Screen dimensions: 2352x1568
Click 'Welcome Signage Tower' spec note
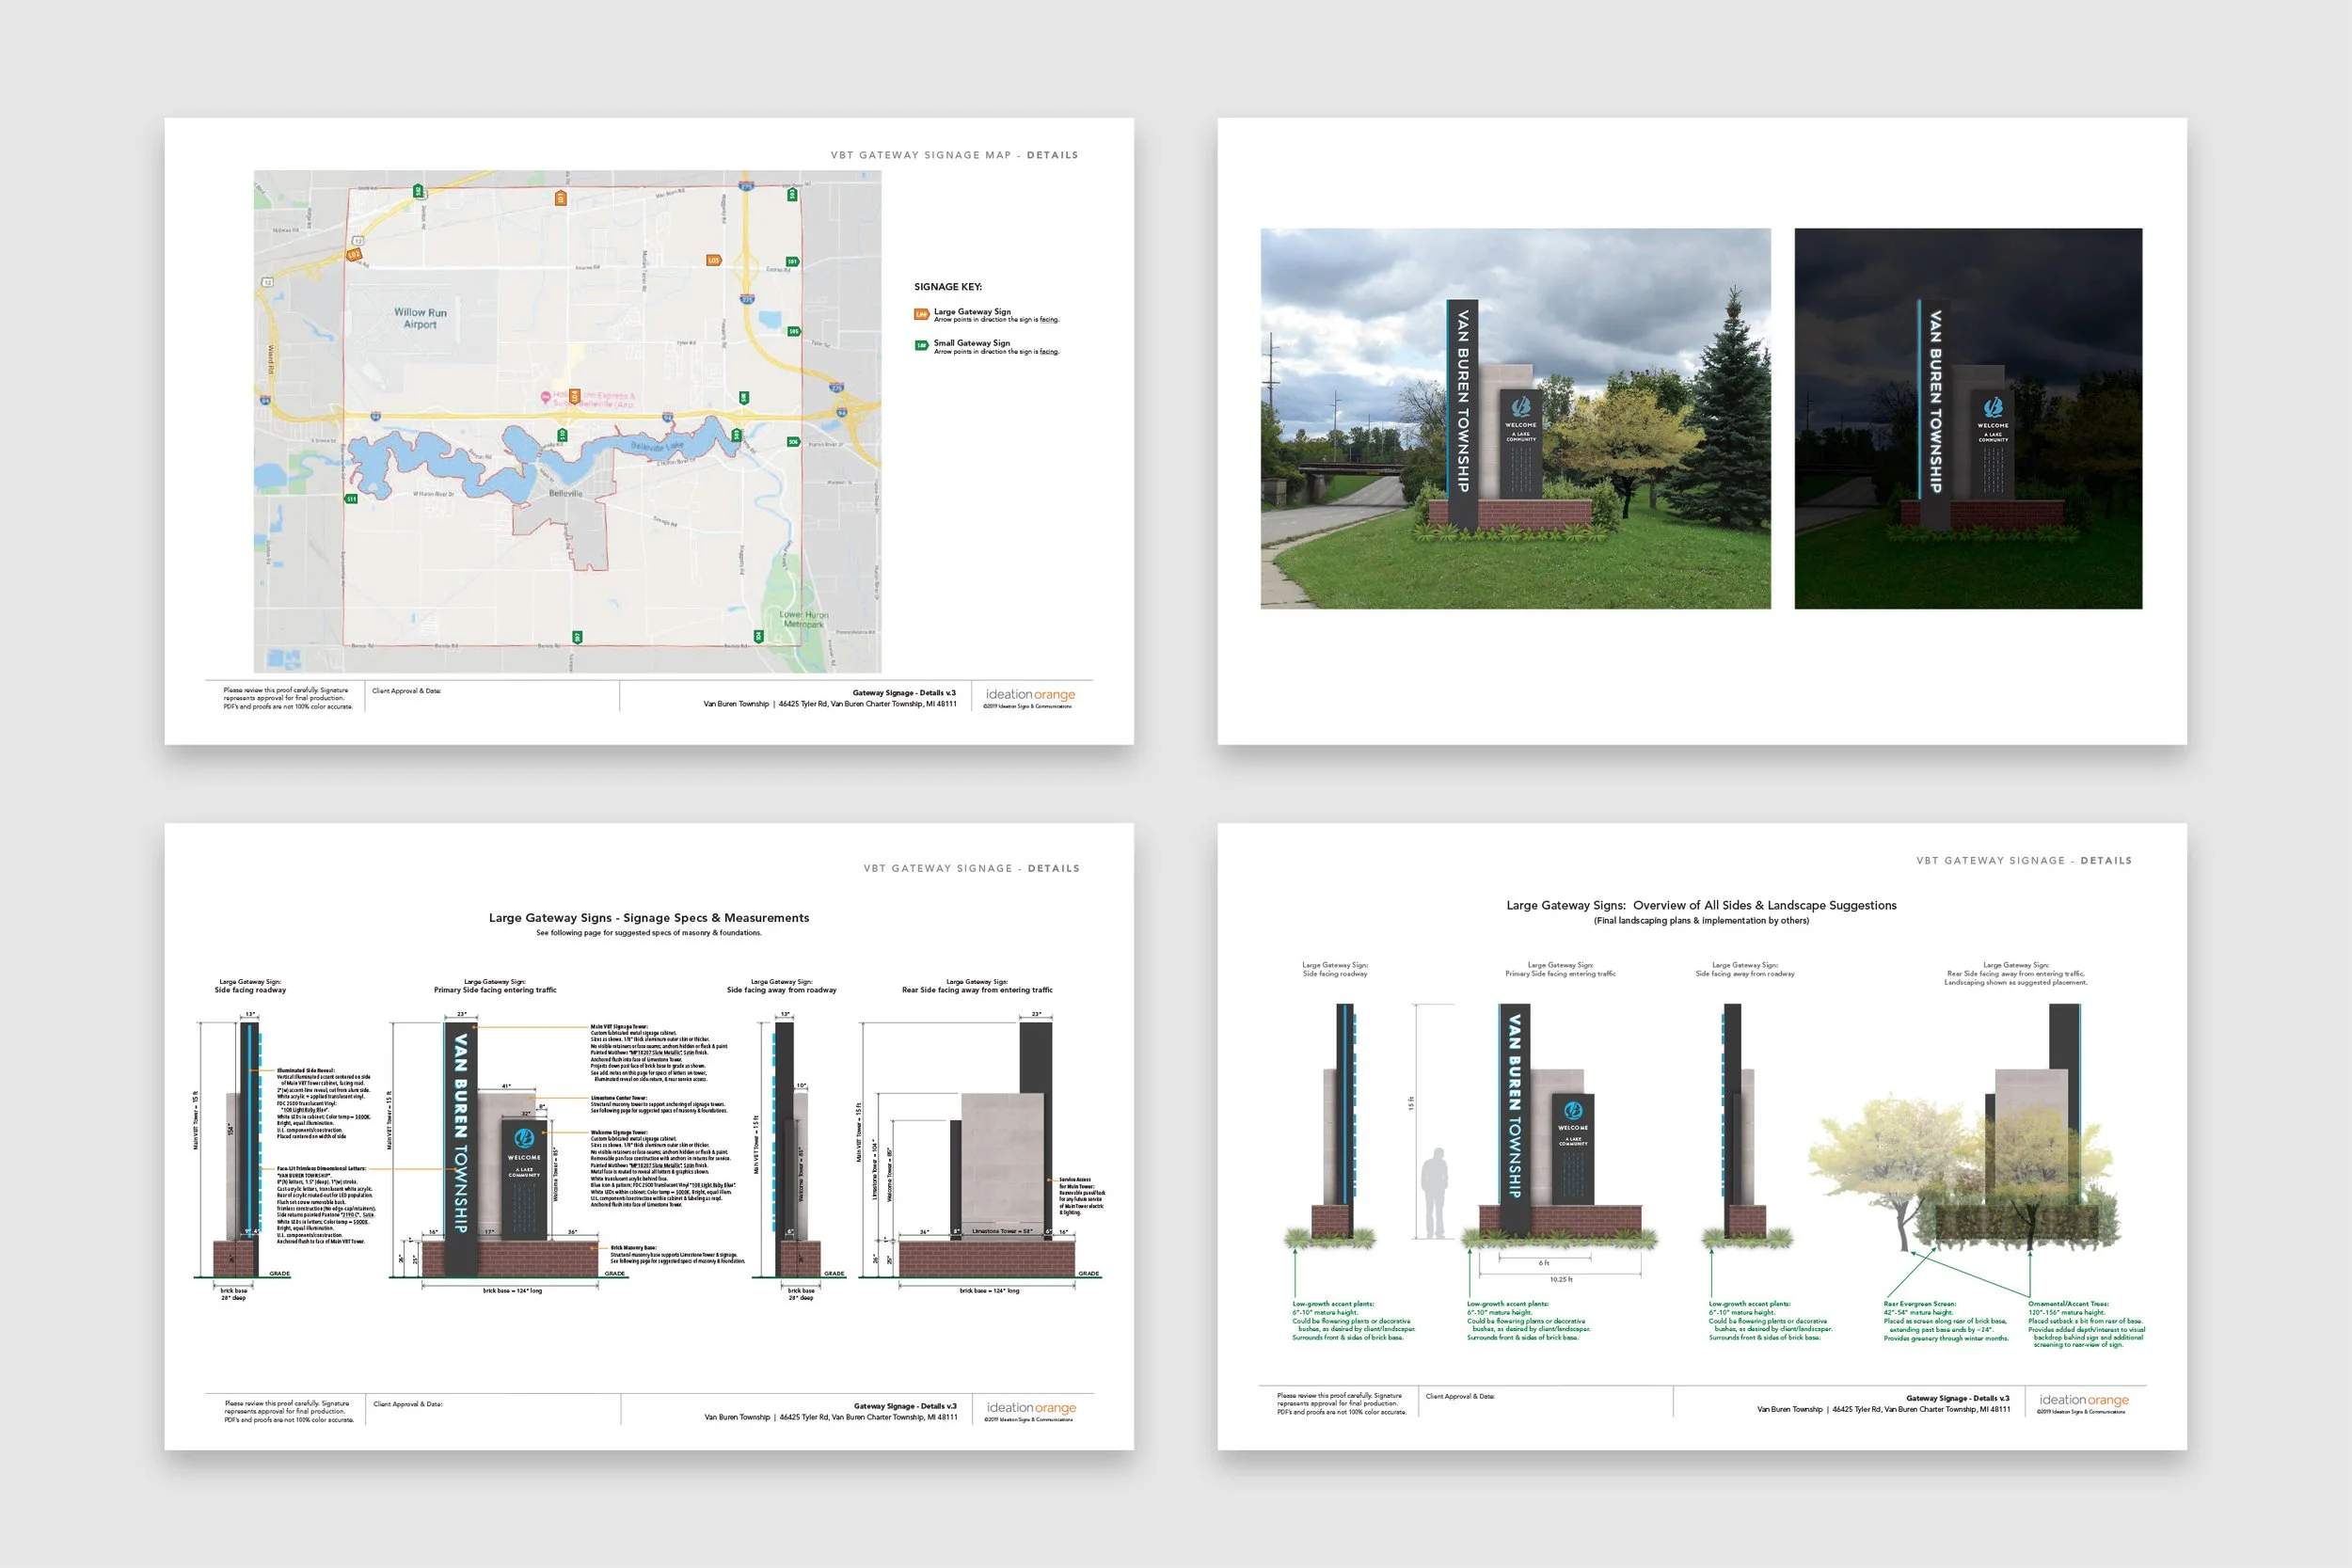[664, 1169]
